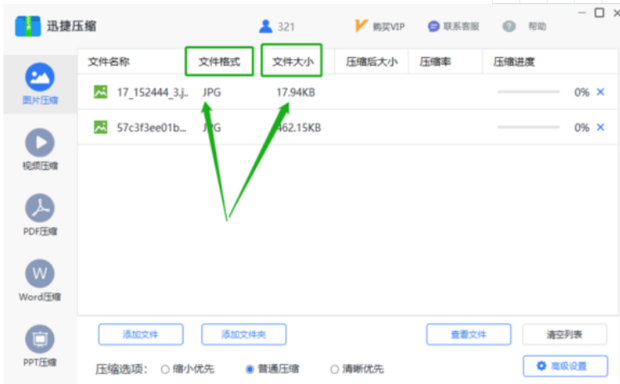The width and height of the screenshot is (620, 384).
Task: Click the 购买VIP icon
Action: pos(360,26)
